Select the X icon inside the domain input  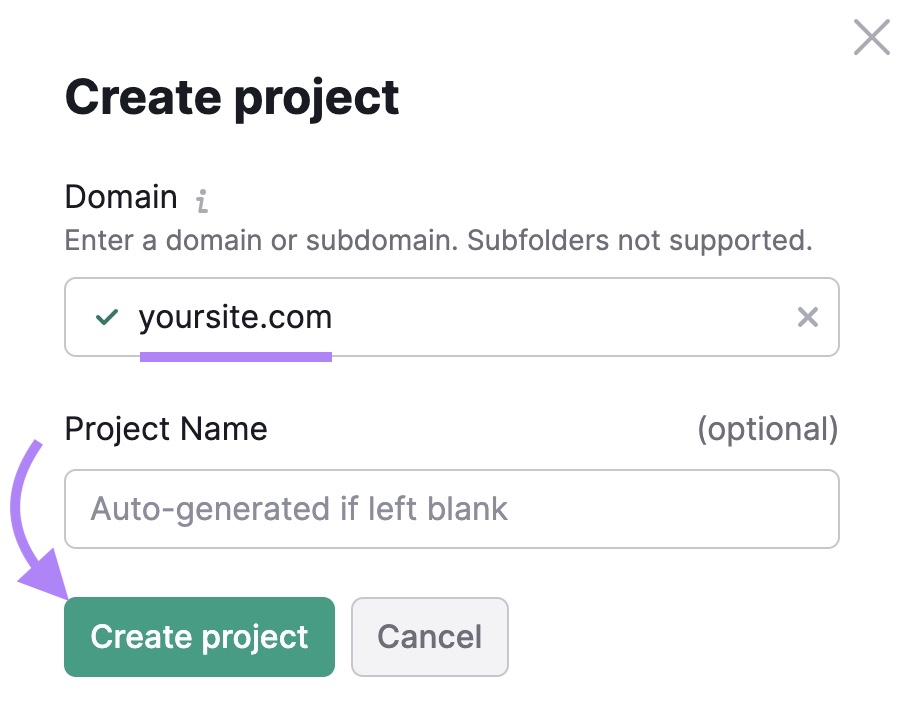(x=807, y=317)
